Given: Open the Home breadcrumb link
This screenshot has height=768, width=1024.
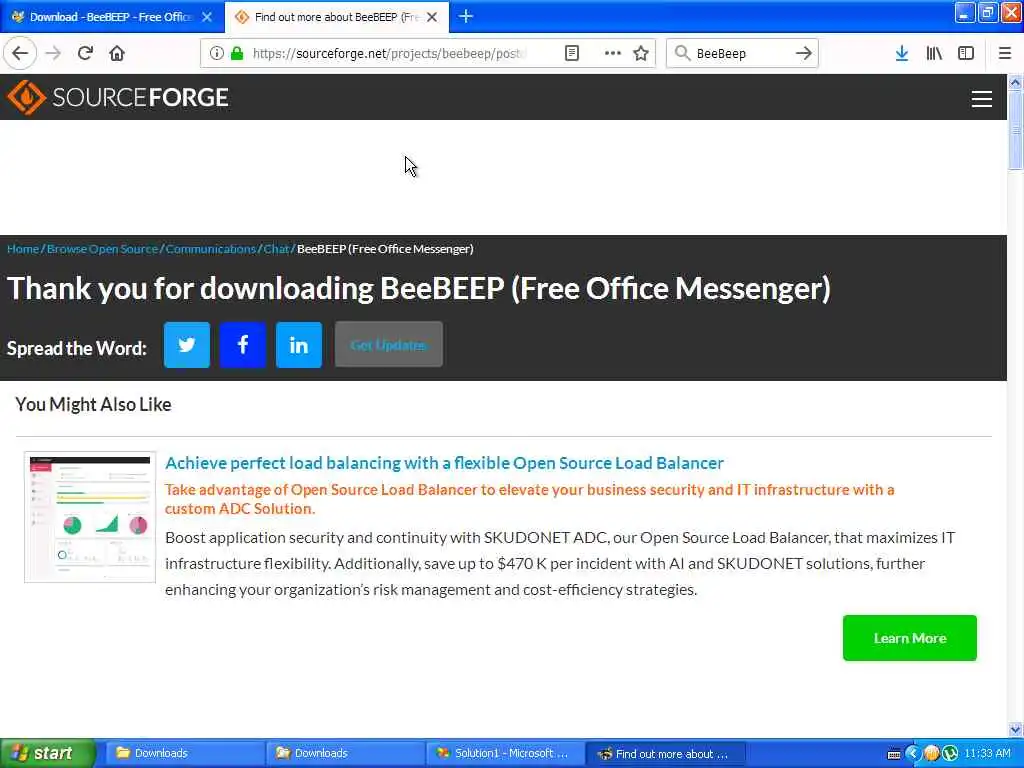Looking at the screenshot, I should [23, 249].
